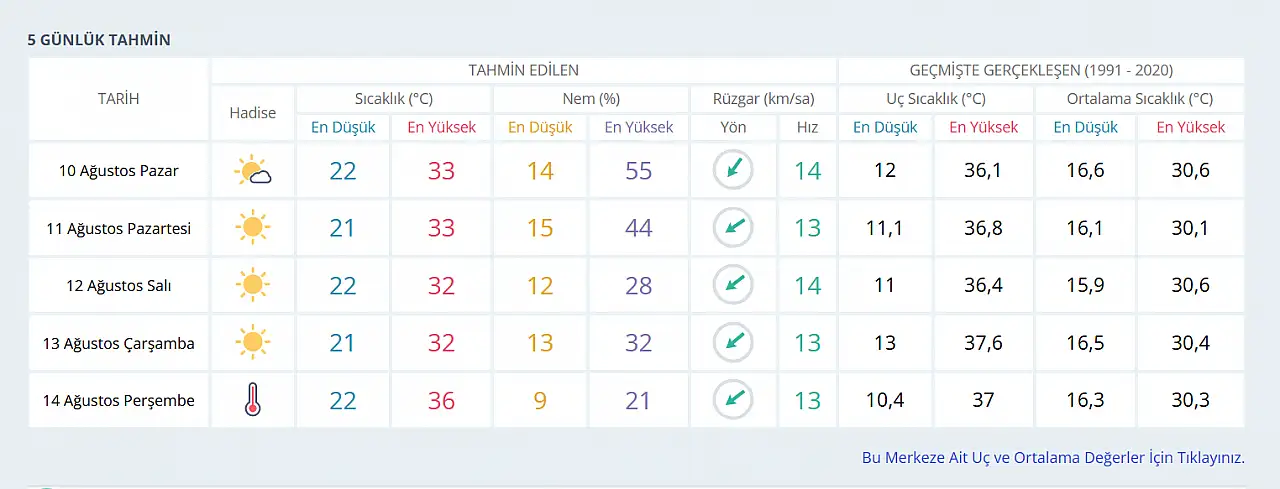Select the Nem (%) header cell
The width and height of the screenshot is (1280, 489).
pyautogui.click(x=591, y=99)
